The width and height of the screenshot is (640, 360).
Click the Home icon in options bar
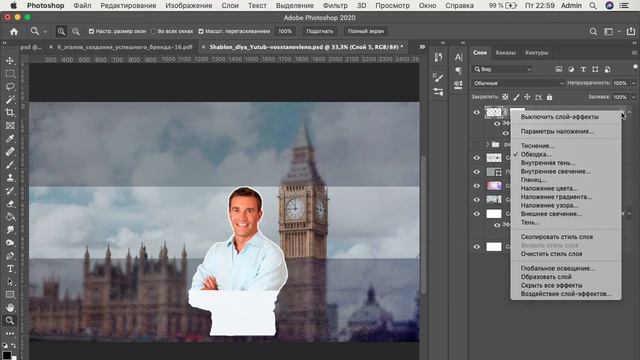click(14, 31)
